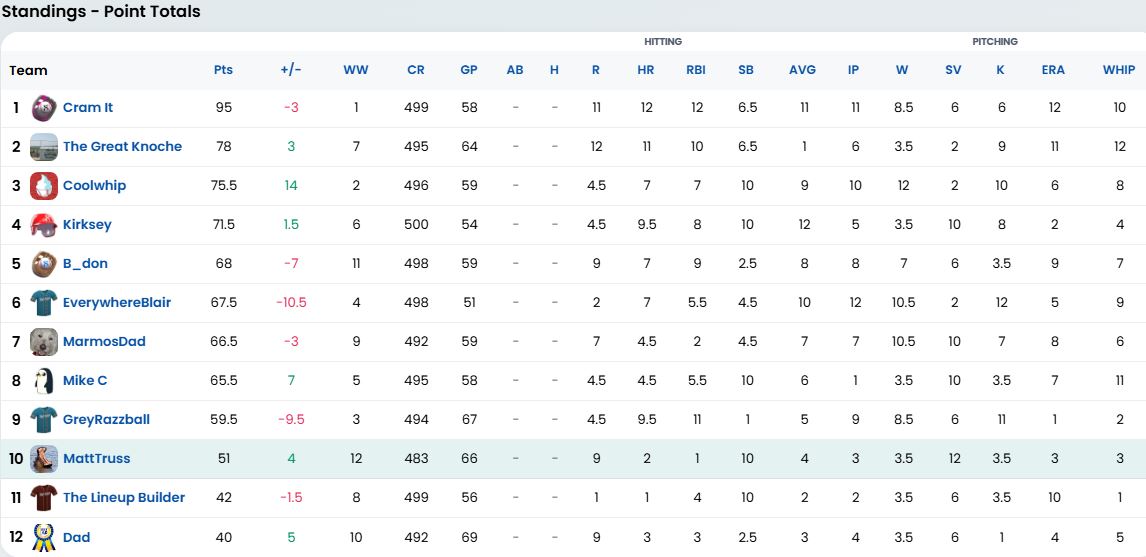Viewport: 1146px width, 557px height.
Task: Open MattTruss team link
Action: point(96,459)
